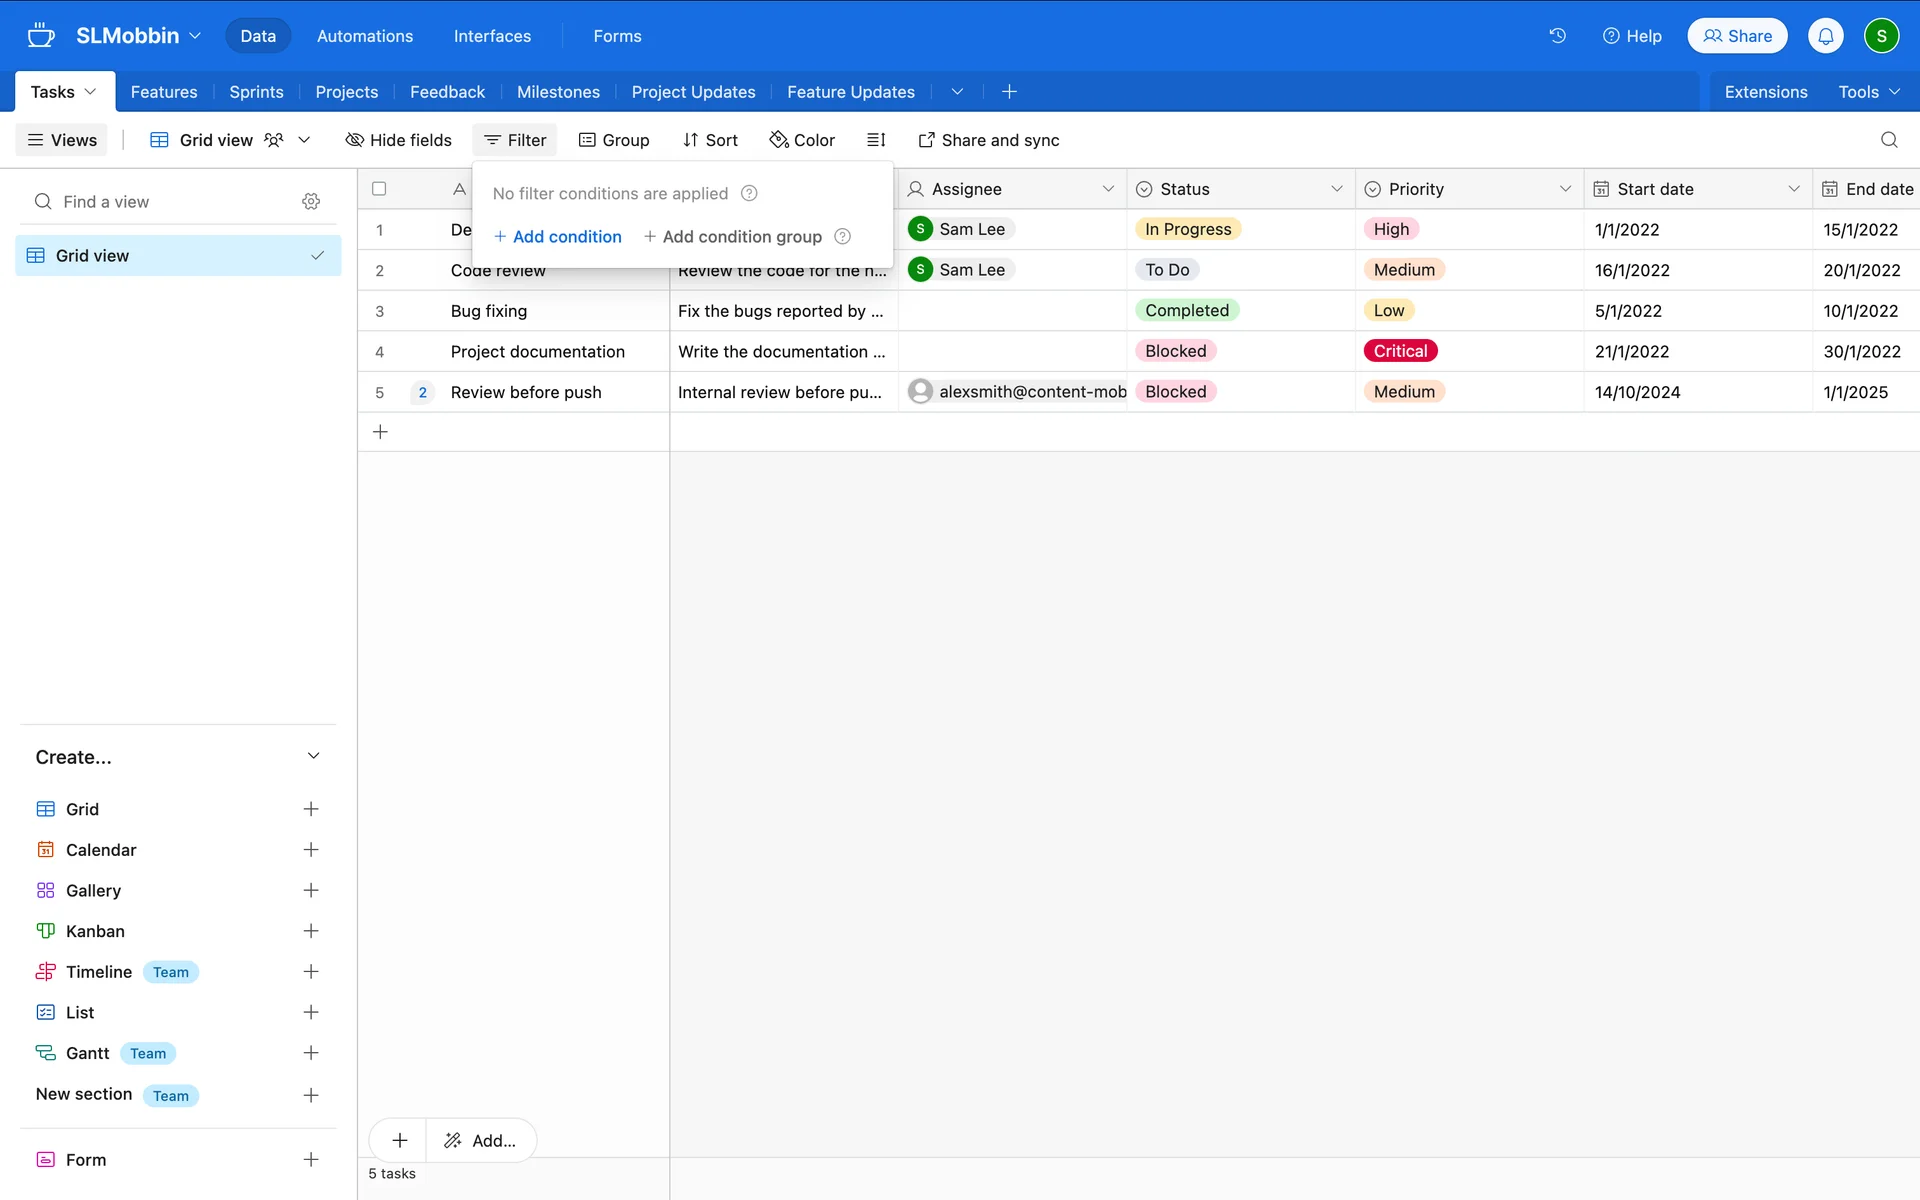This screenshot has height=1200, width=1920.
Task: Add a new table plus icon
Action: point(1009,92)
